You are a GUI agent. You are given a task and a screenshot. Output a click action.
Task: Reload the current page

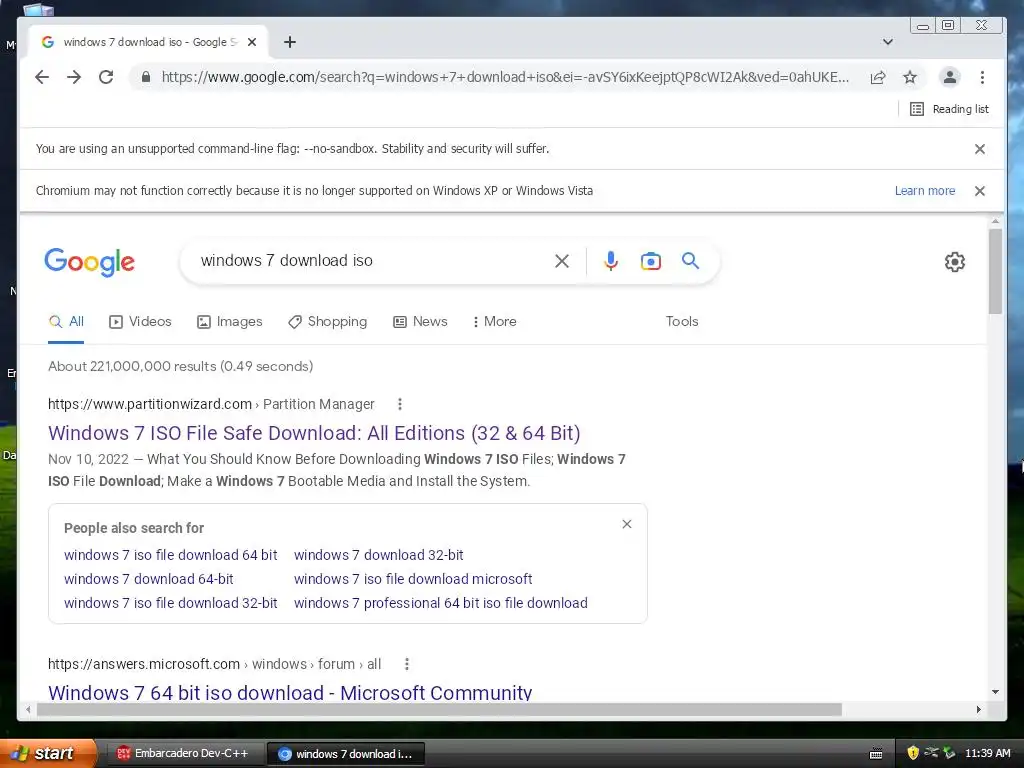(x=106, y=77)
